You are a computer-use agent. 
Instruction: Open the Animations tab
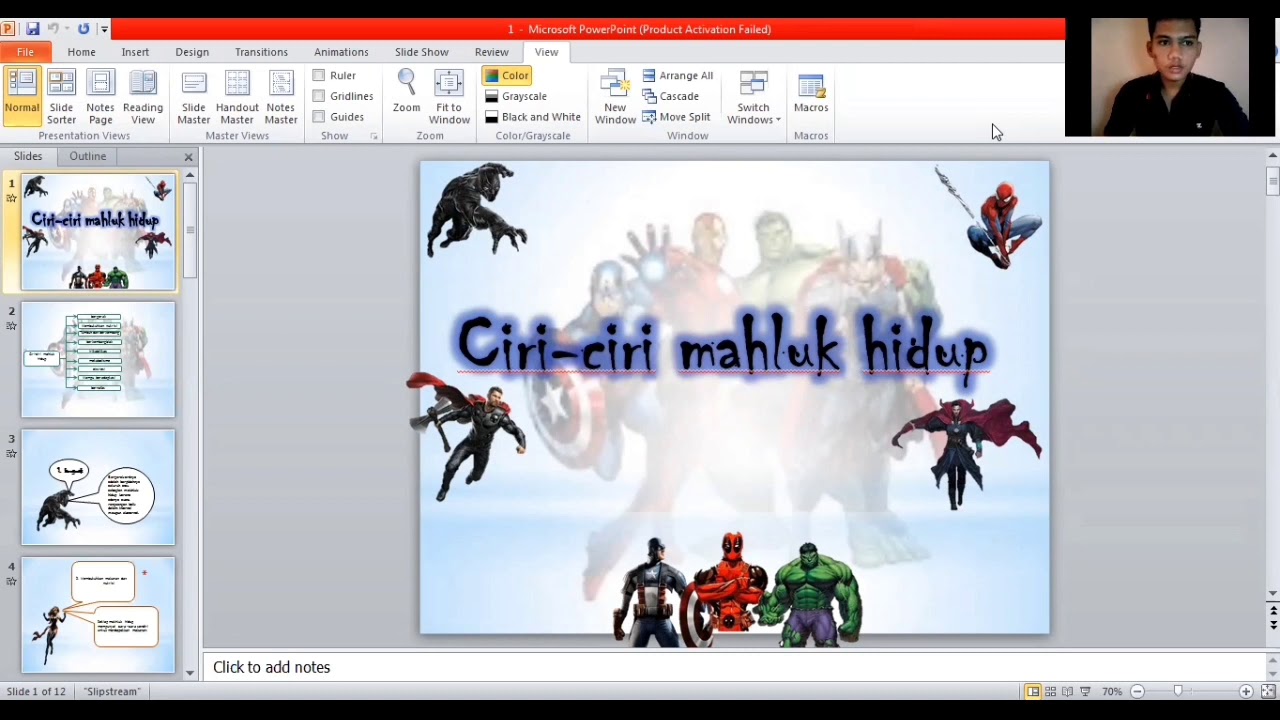[x=341, y=52]
